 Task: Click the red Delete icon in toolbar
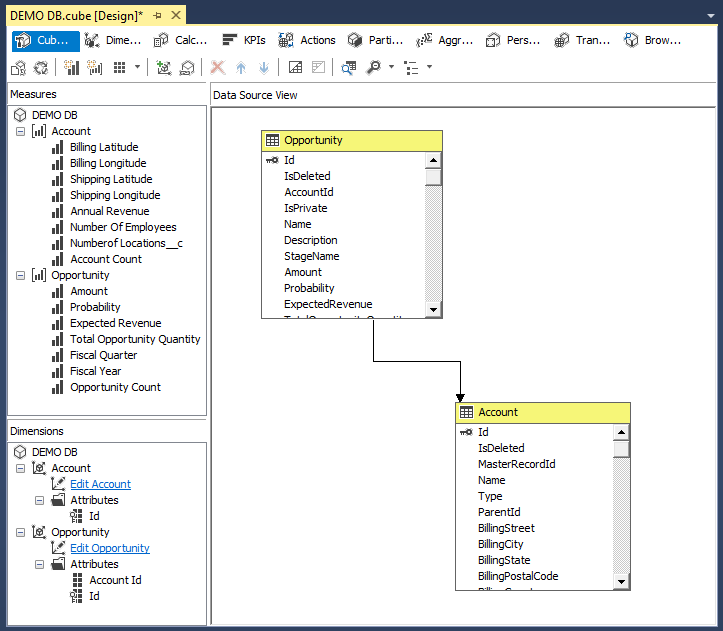point(217,67)
